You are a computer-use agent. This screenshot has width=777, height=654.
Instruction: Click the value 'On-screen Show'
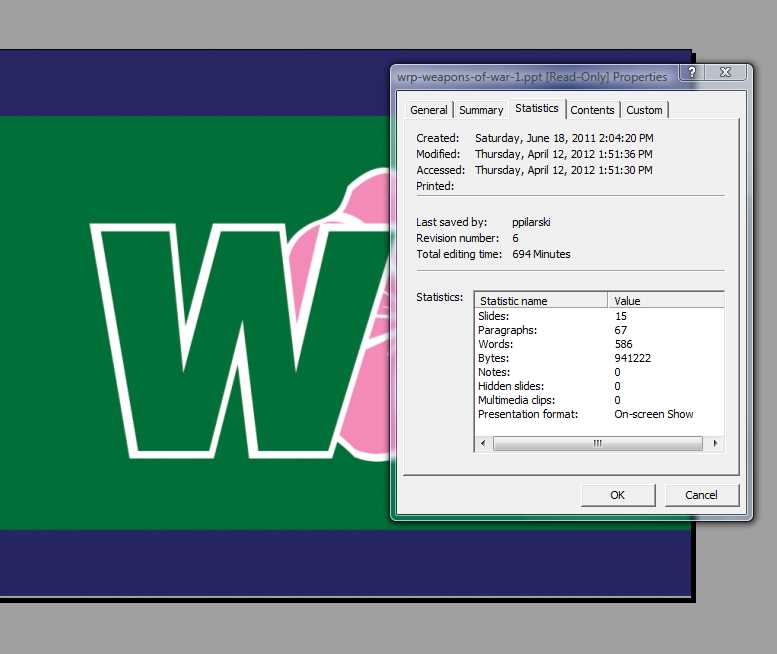[x=654, y=414]
